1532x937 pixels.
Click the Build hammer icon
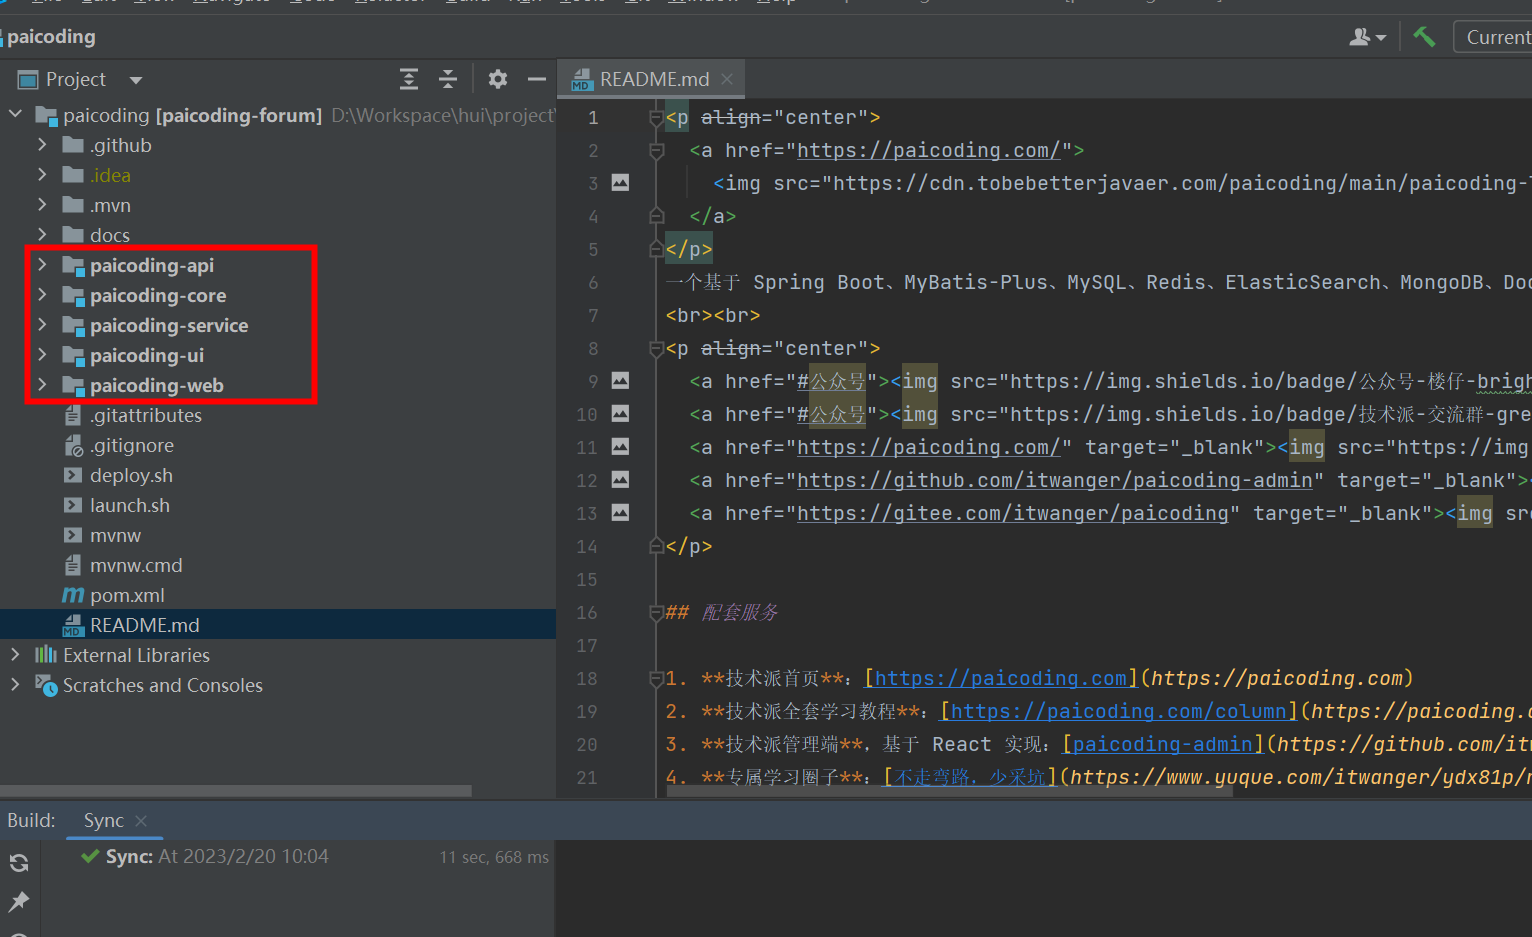click(x=1424, y=37)
